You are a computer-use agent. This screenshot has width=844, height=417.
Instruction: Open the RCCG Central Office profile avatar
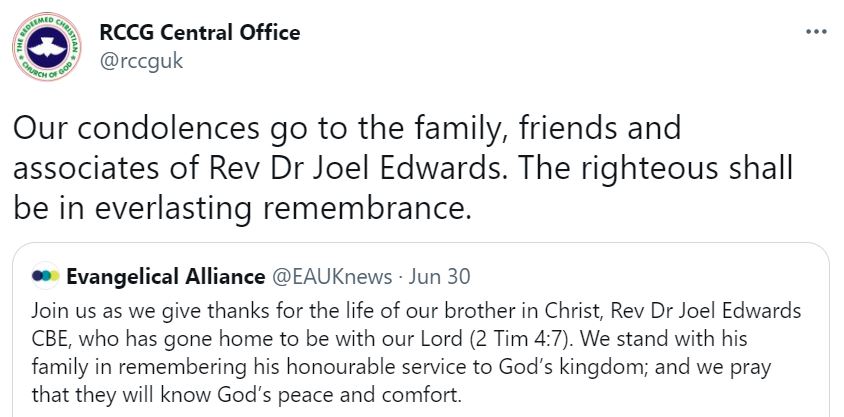coord(49,47)
